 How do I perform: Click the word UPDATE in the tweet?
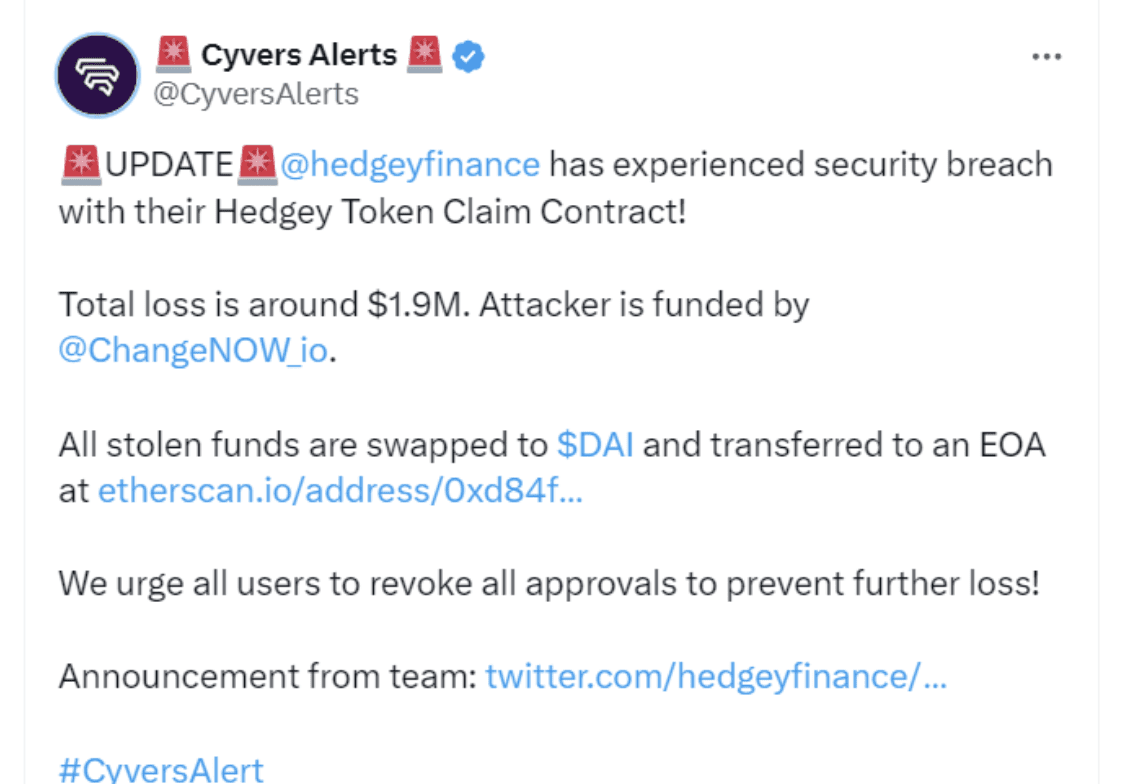coord(169,164)
